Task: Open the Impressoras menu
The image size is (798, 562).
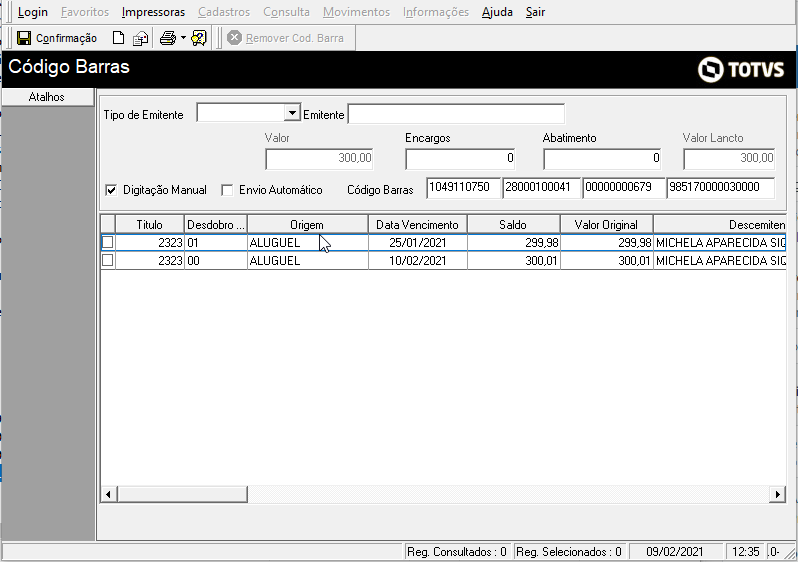Action: [153, 12]
